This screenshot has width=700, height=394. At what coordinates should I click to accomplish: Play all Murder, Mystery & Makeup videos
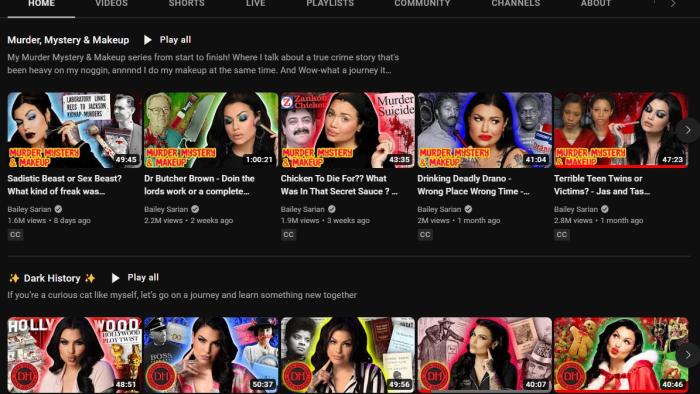tap(167, 40)
